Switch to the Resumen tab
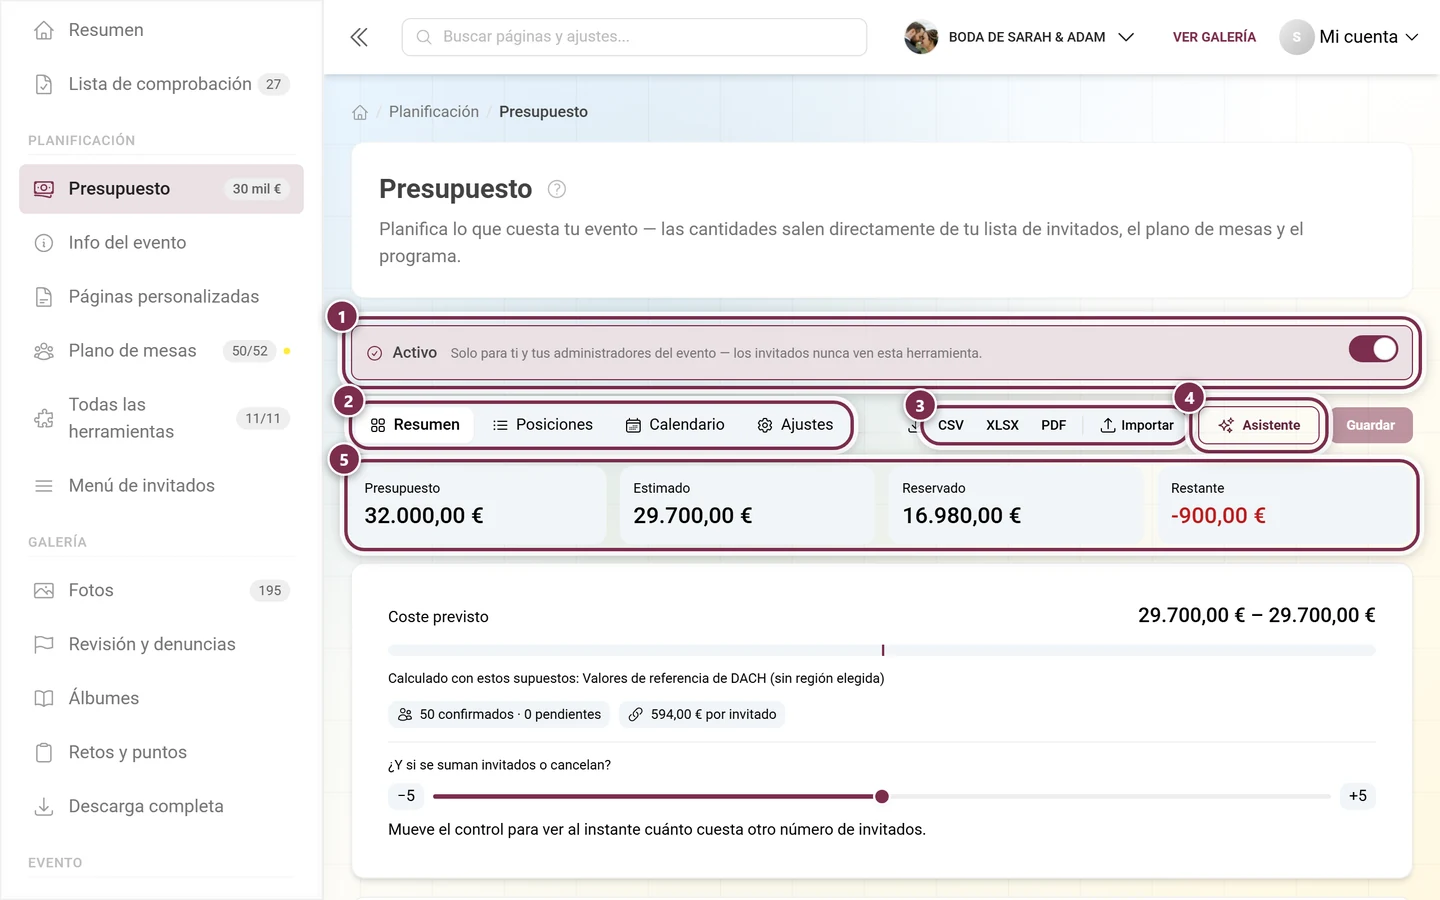 tap(415, 425)
